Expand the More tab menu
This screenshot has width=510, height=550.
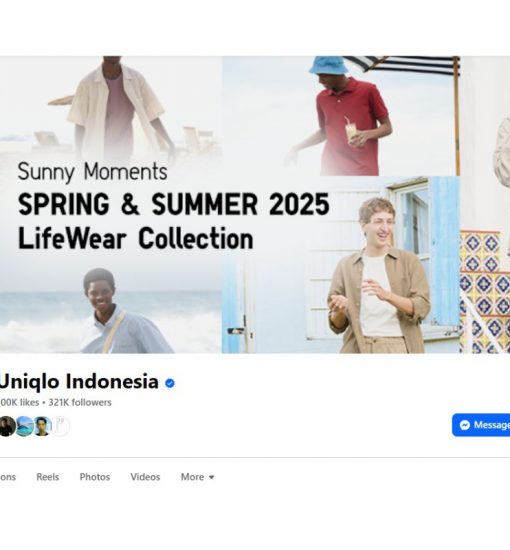click(x=197, y=477)
